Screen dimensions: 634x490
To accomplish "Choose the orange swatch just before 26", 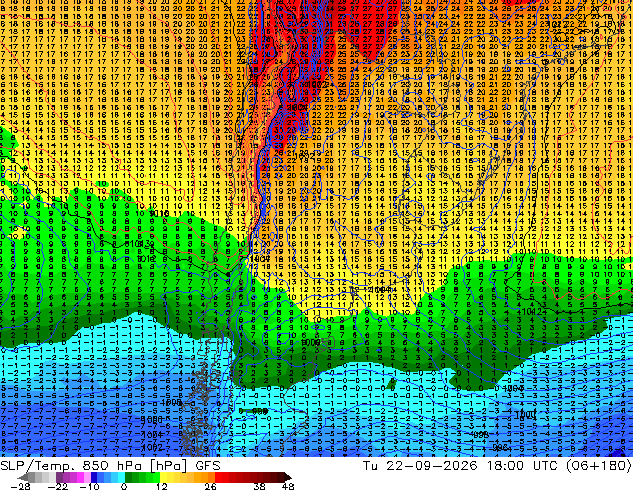I will click(x=211, y=477).
